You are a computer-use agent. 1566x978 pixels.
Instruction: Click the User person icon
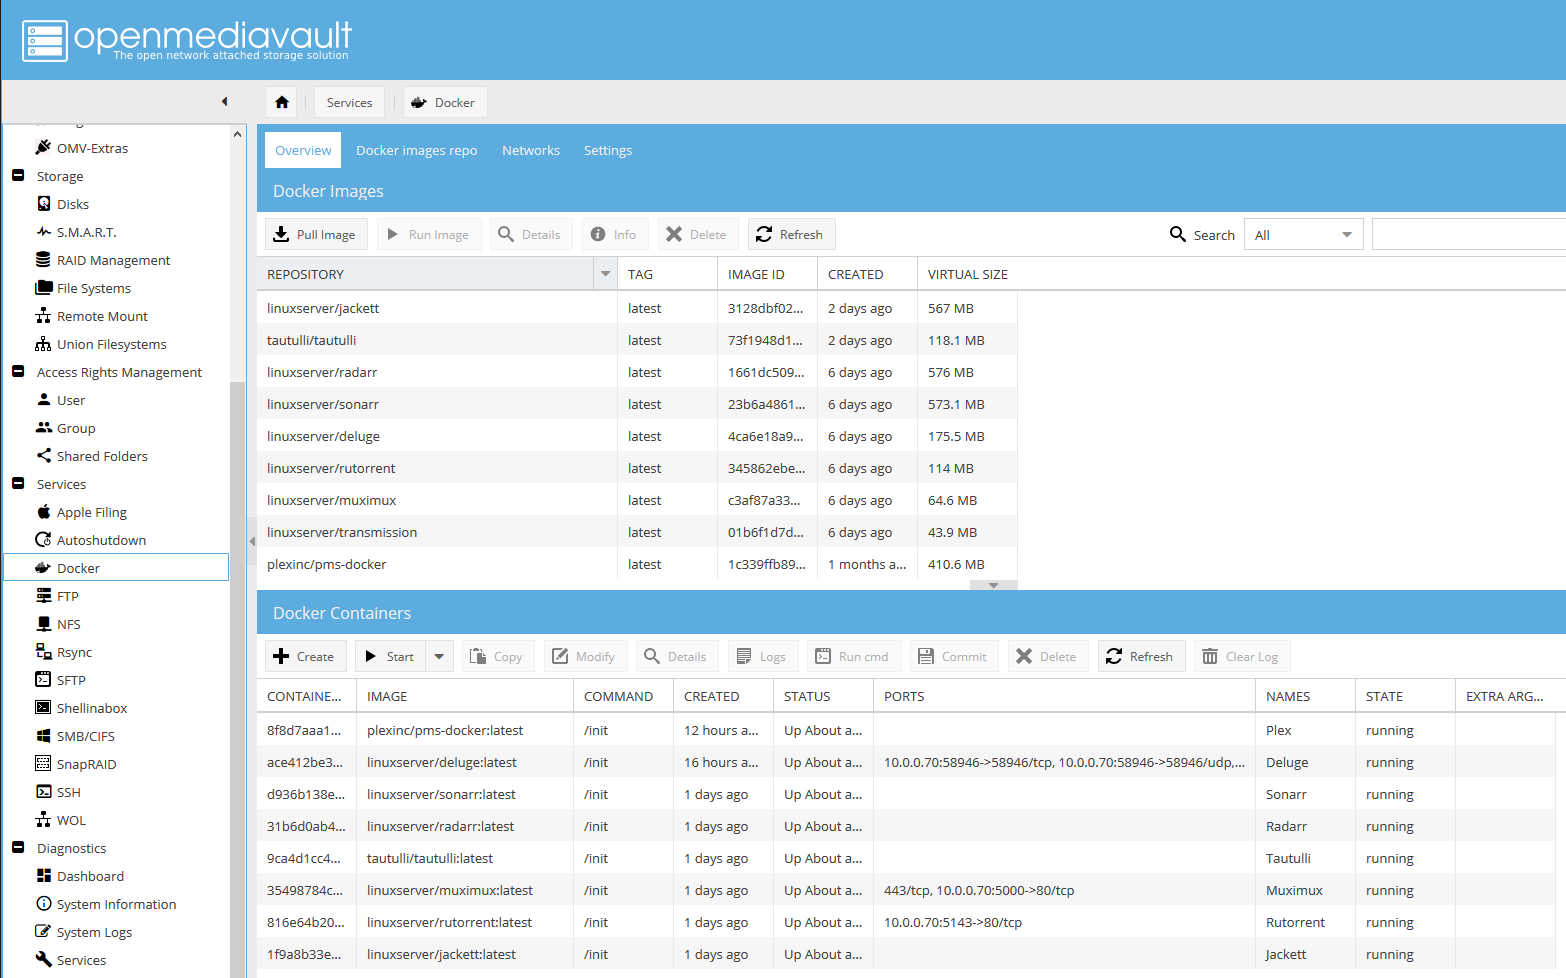[43, 399]
